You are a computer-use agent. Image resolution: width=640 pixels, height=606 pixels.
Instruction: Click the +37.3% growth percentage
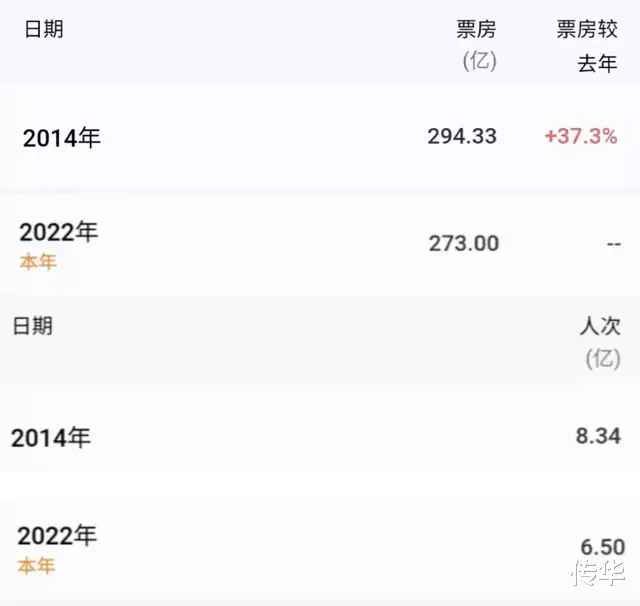[581, 136]
